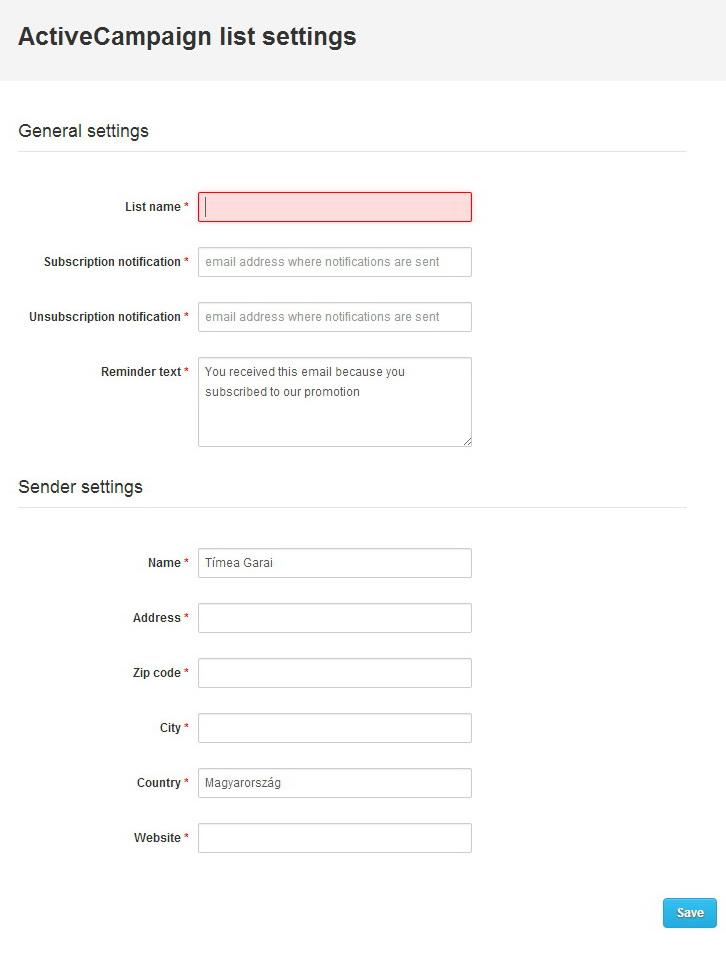Click the Sender settings heading
The width and height of the screenshot is (726, 960).
(80, 487)
